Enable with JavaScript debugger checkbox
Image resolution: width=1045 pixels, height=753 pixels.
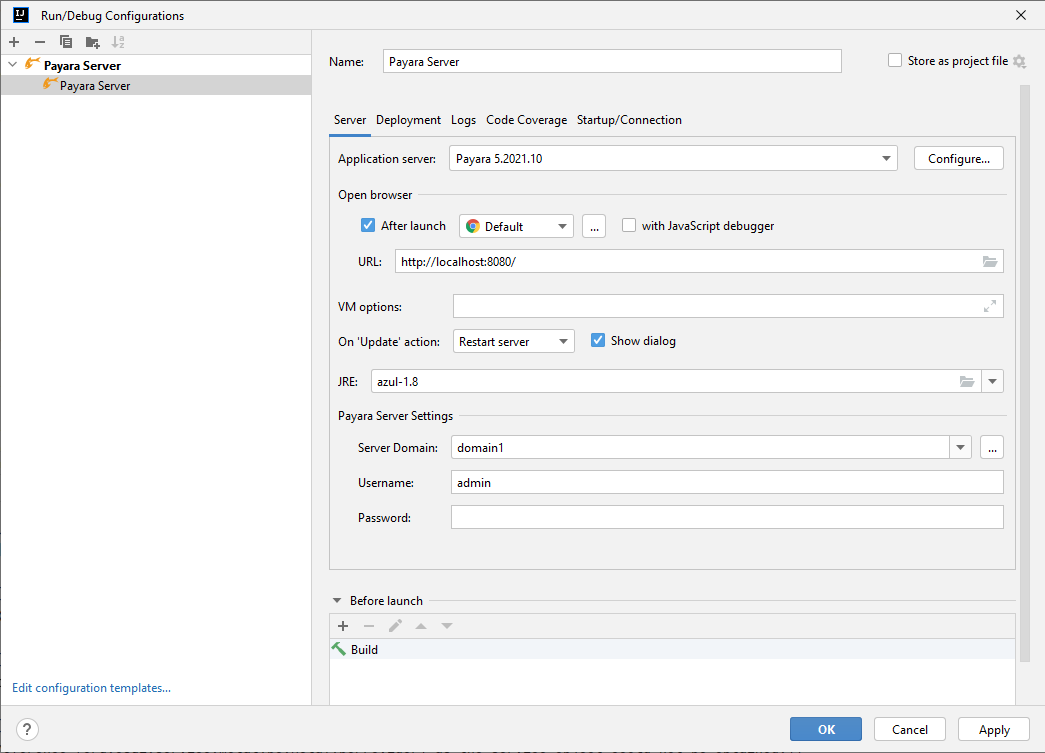[629, 226]
